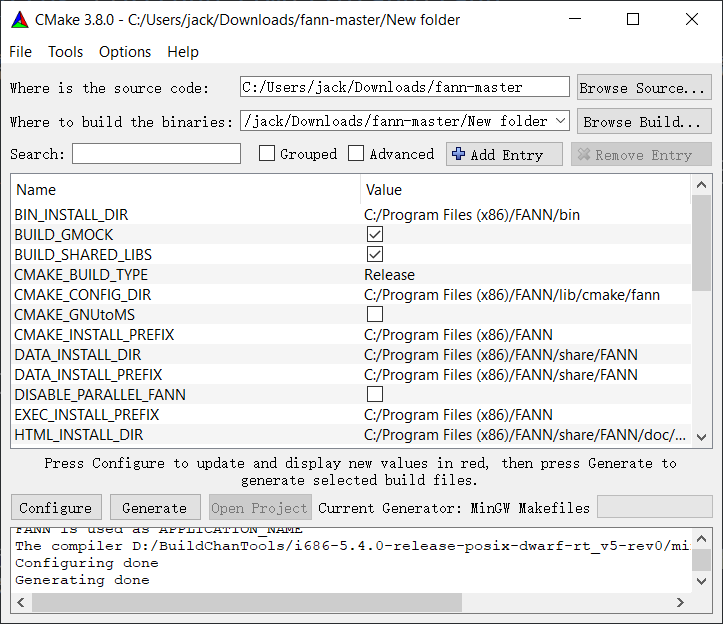
Task: Open the Tools menu
Action: tap(66, 52)
